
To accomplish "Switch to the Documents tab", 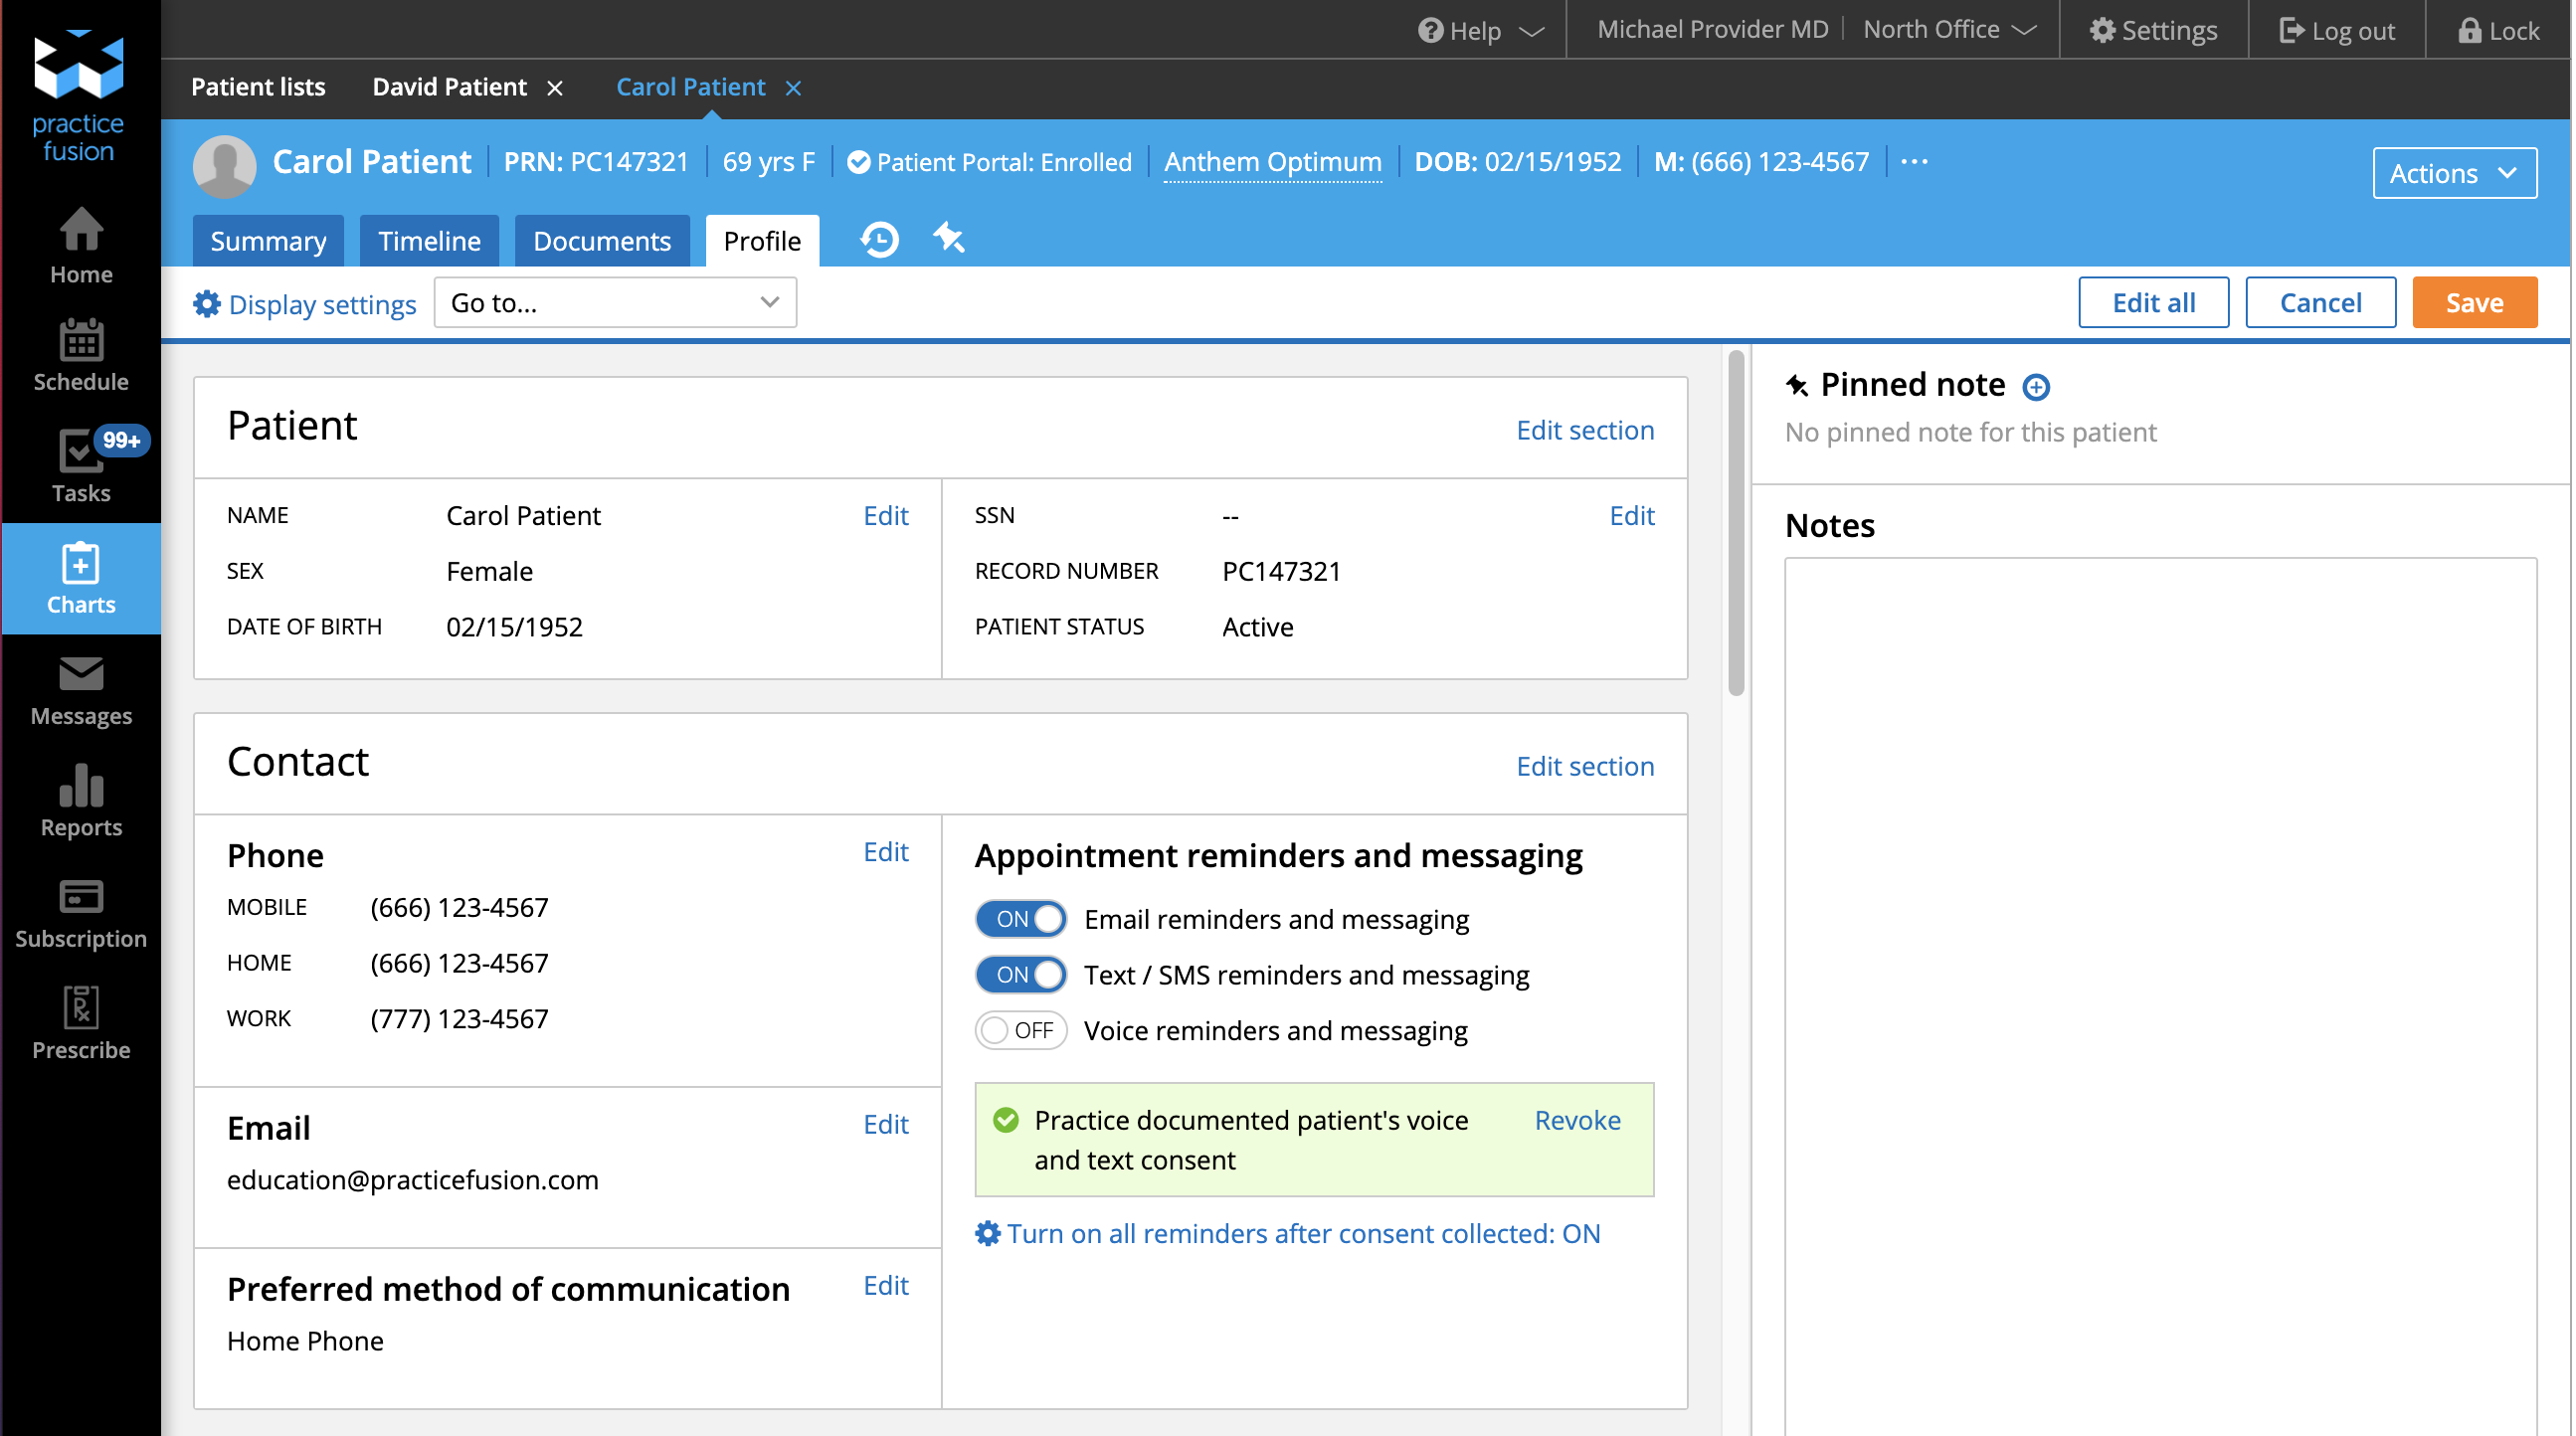I will pos(601,239).
